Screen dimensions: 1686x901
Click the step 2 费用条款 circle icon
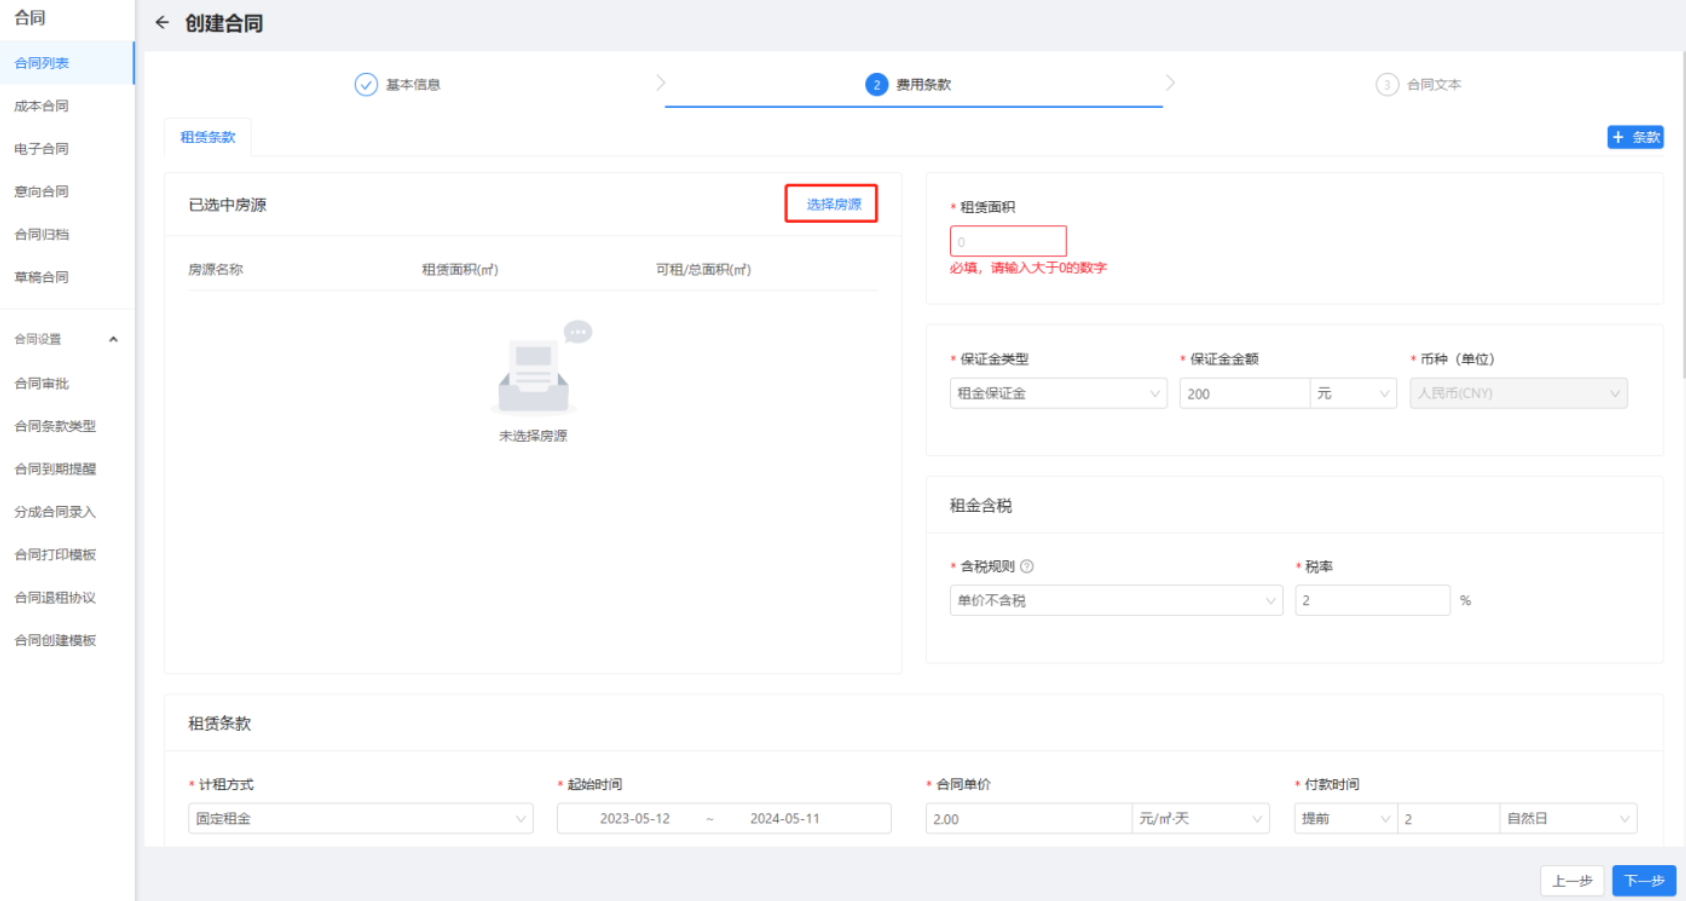pos(876,85)
